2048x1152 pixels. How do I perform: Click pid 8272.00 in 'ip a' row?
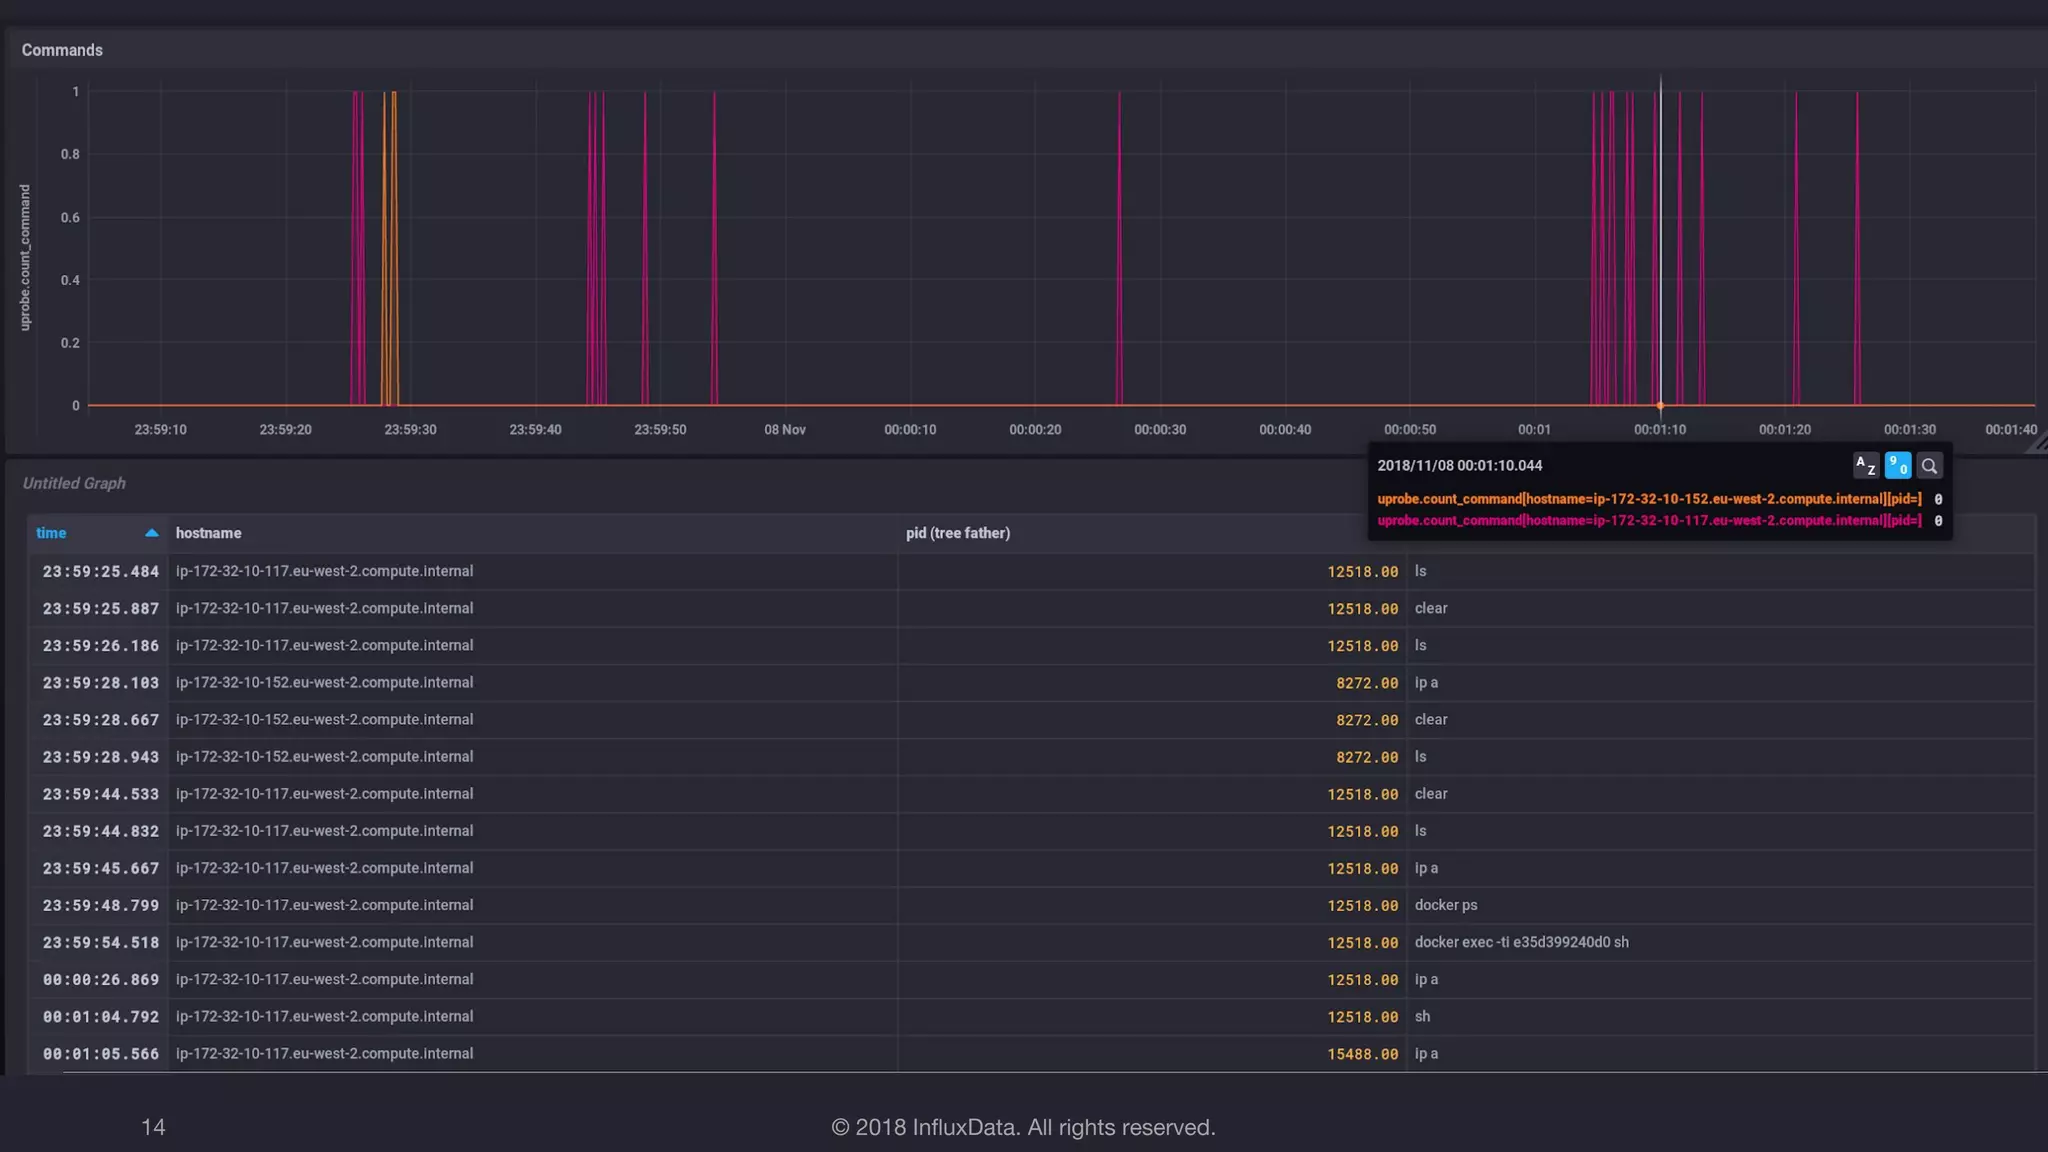[x=1366, y=683]
